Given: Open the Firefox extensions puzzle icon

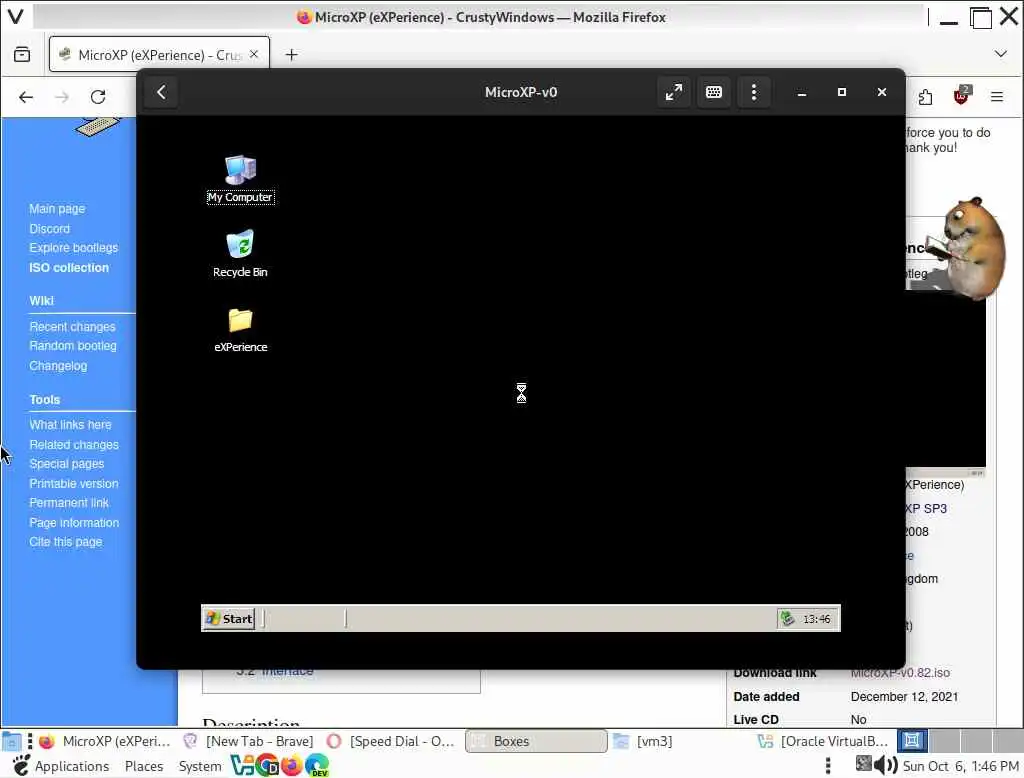Looking at the screenshot, I should click(x=925, y=97).
